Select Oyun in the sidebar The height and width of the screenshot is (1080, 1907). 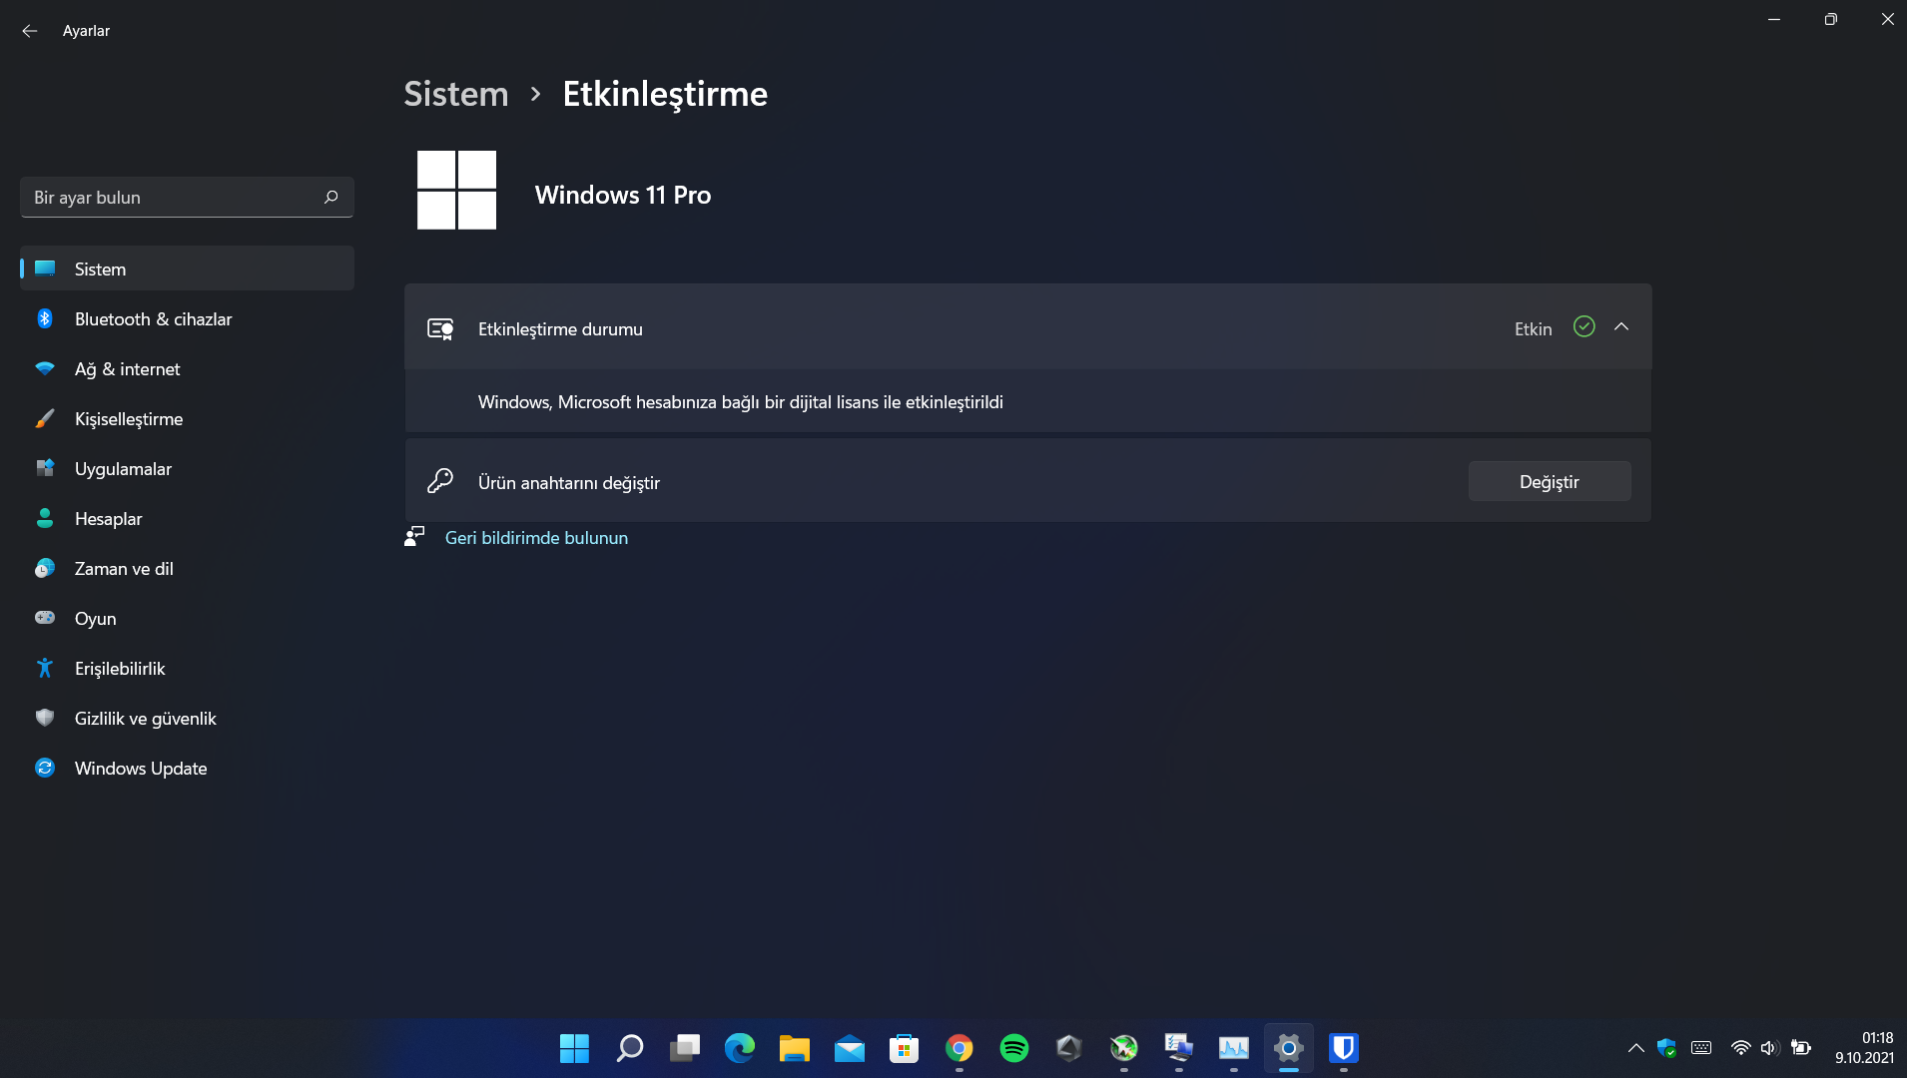pos(187,619)
